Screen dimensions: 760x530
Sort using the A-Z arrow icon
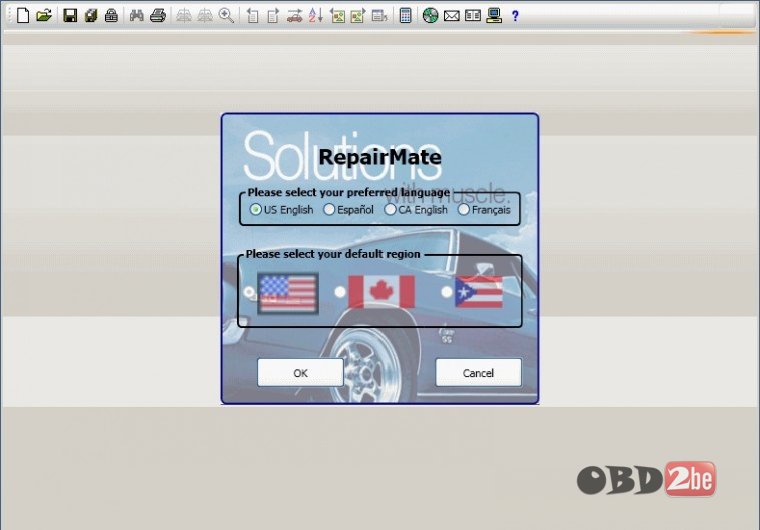coord(316,16)
